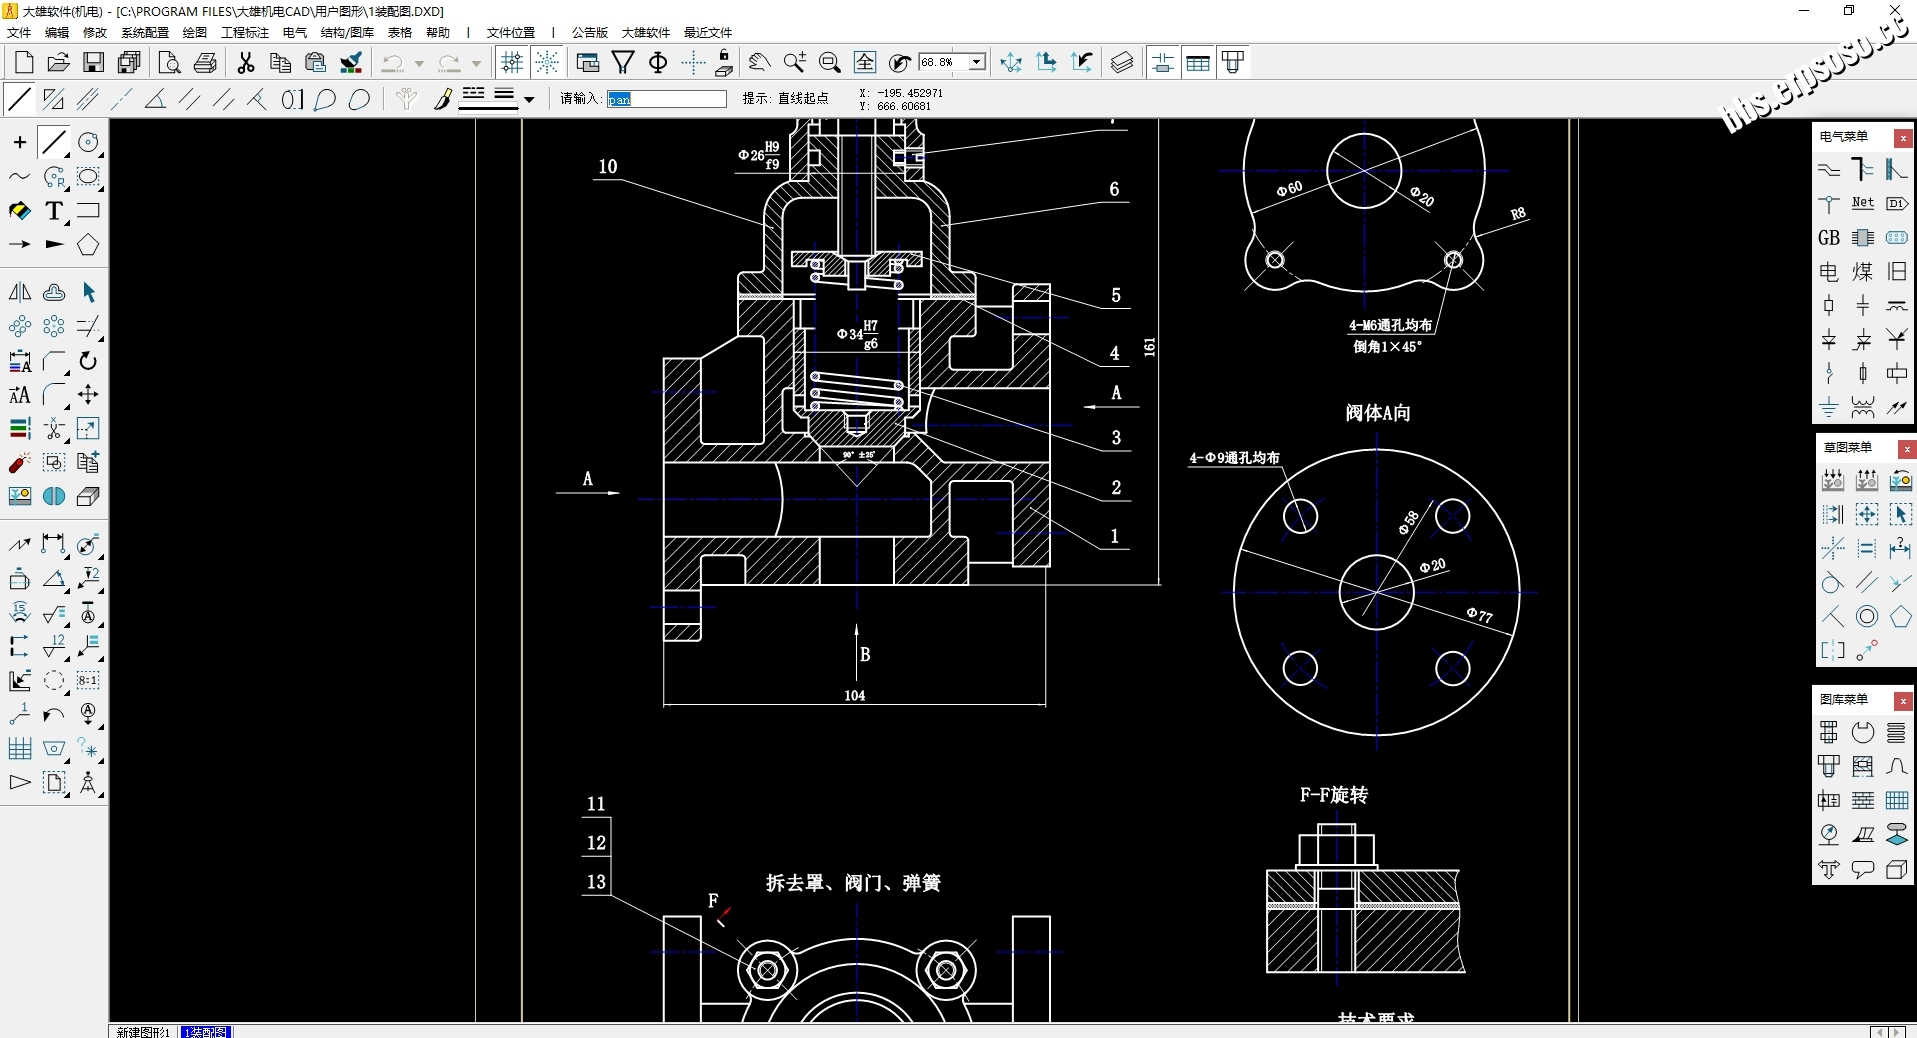
Task: Select the polygon tool in left toolbox
Action: pos(89,245)
